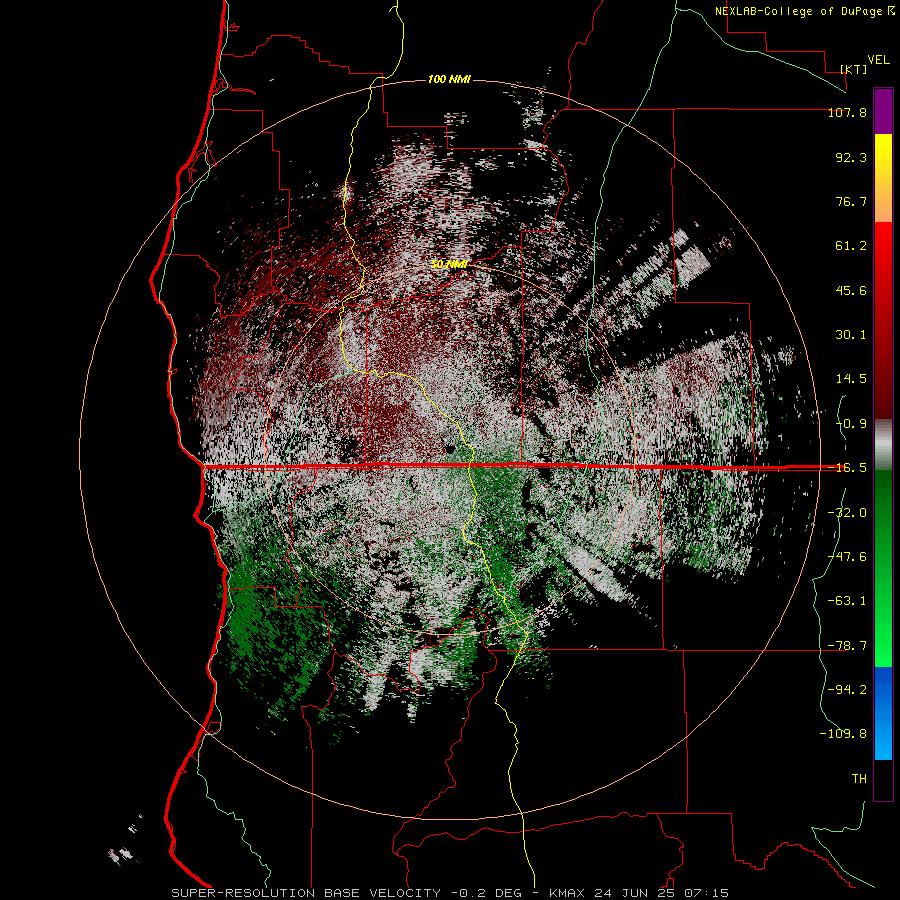Screen dimensions: 900x900
Task: Click the 100 NMI range ring label
Action: pos(449,79)
